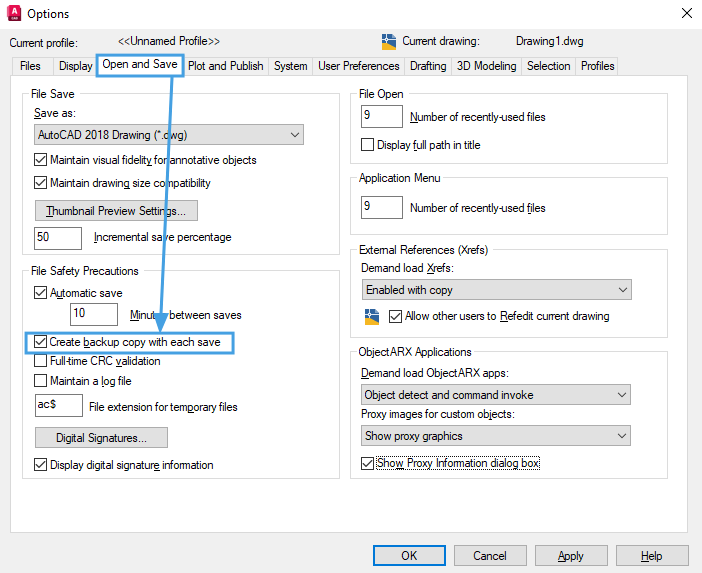Viewport: 702px width, 573px height.
Task: Switch to the Display tab
Action: (75, 66)
